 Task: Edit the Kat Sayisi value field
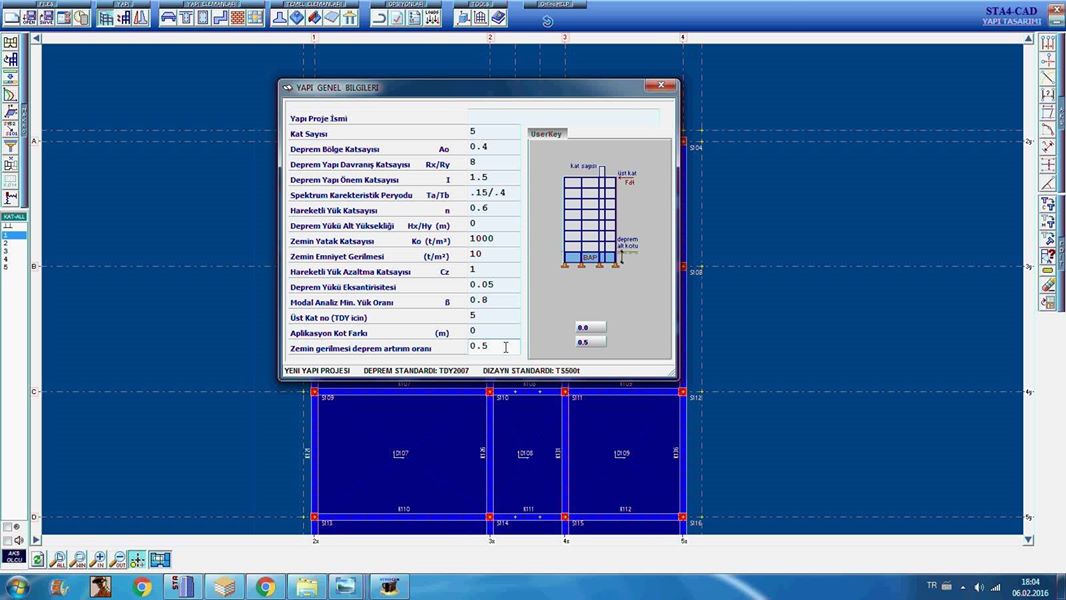(x=494, y=132)
